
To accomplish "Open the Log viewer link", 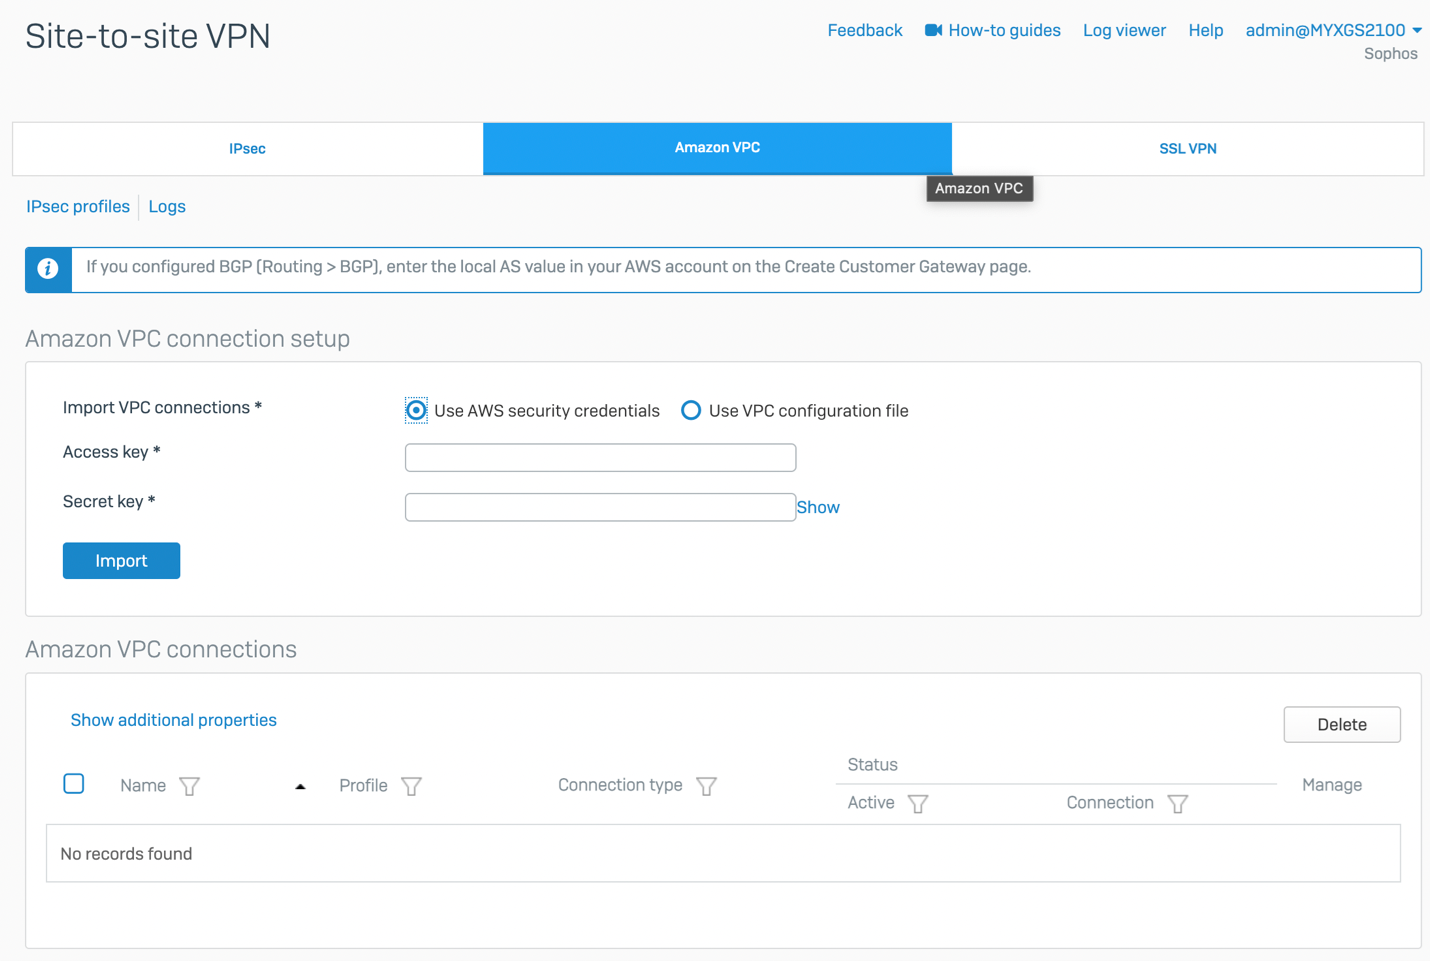I will coord(1124,31).
